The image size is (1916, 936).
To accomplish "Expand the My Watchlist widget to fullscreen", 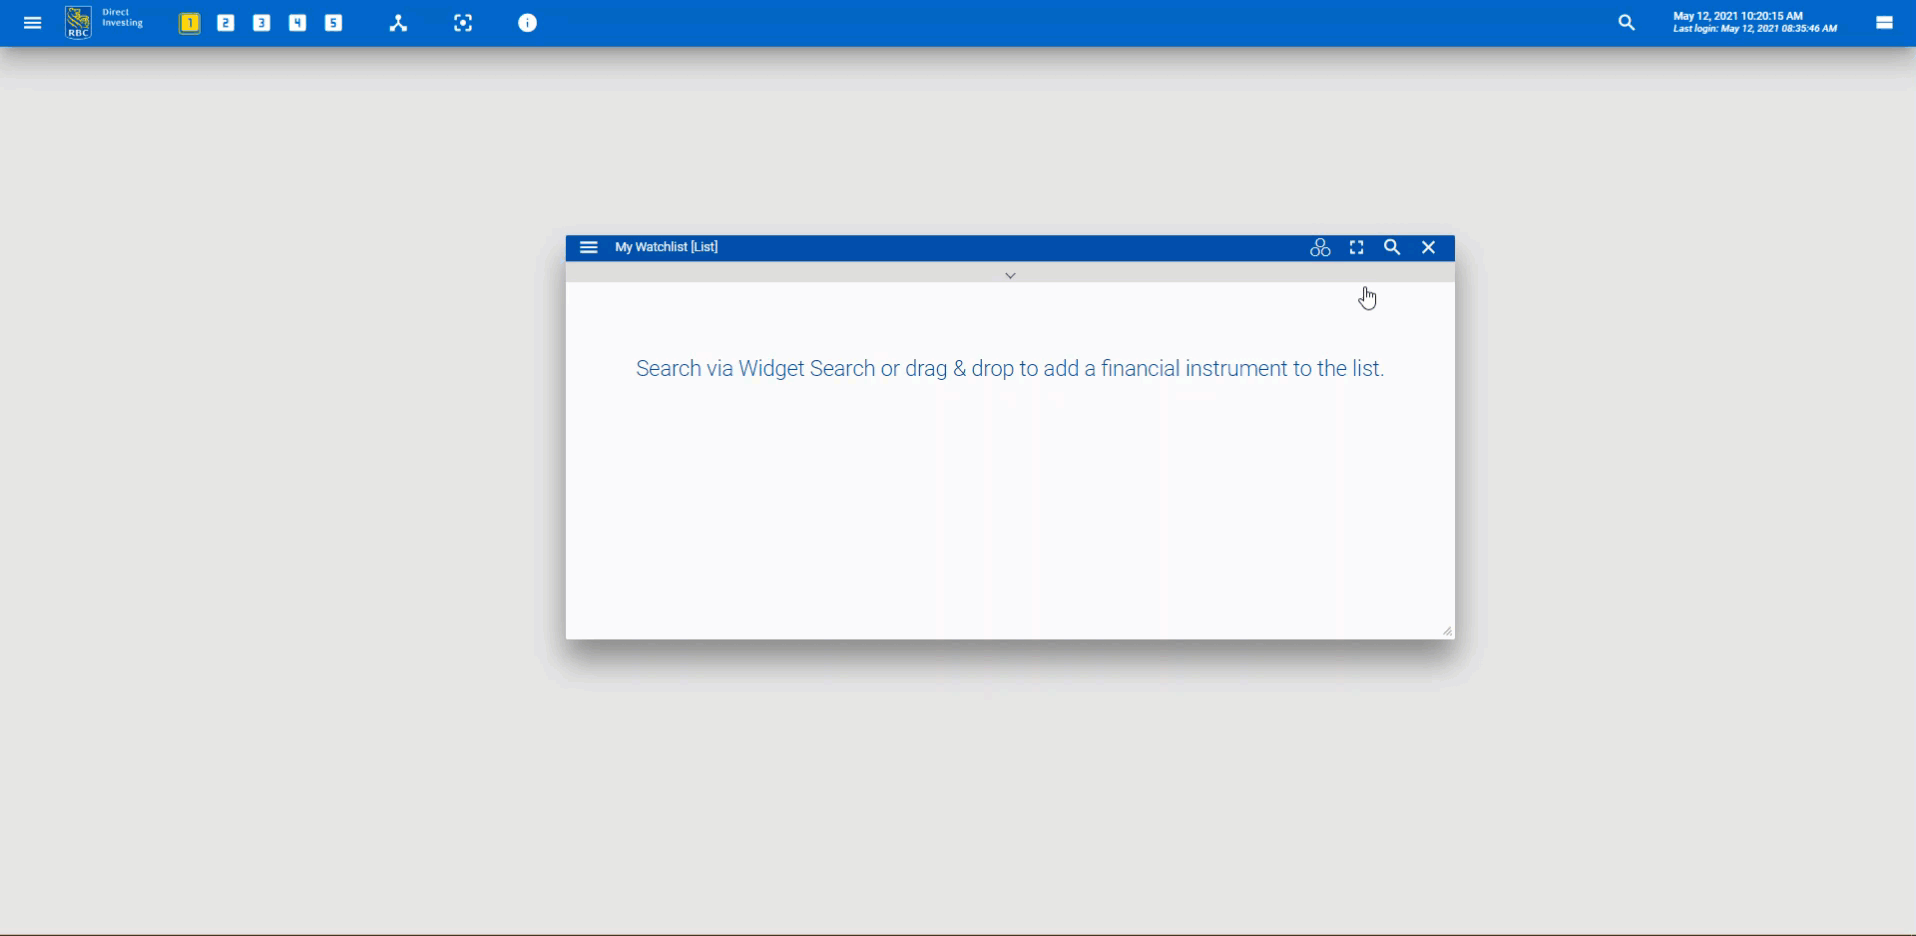I will [x=1356, y=247].
